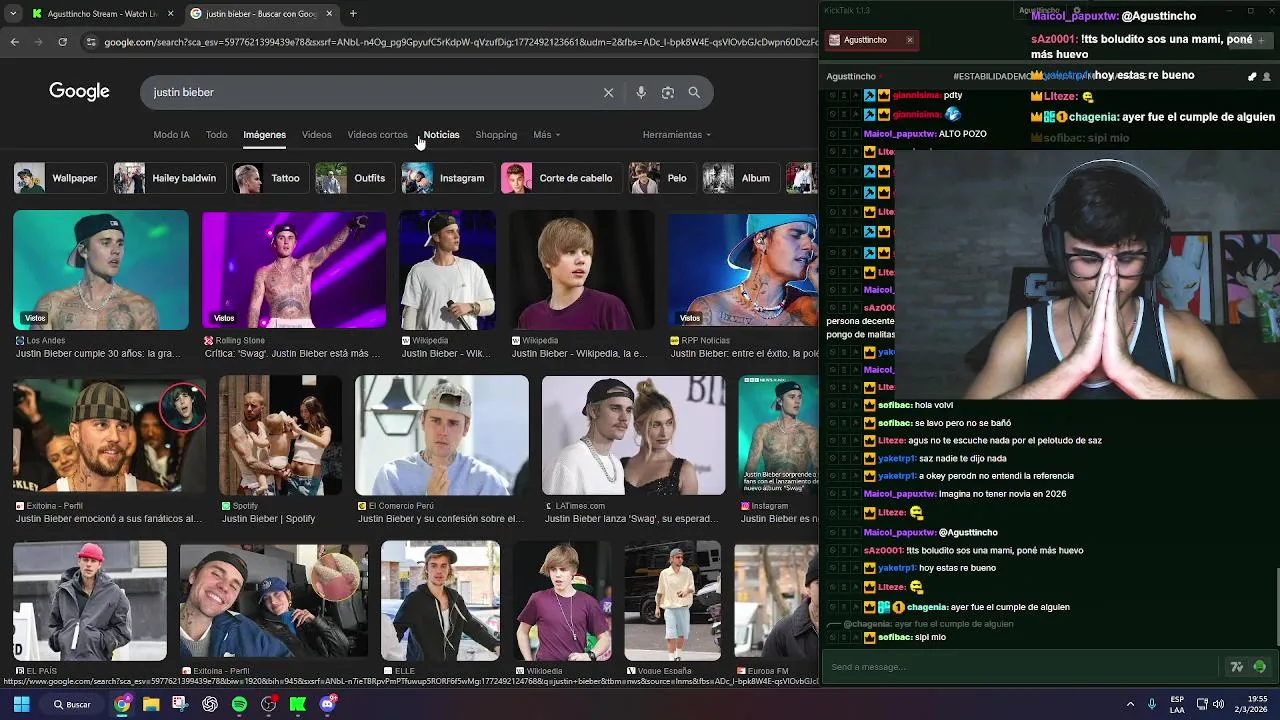
Task: Filter images by Hailey baldwin chip
Action: tap(168, 178)
